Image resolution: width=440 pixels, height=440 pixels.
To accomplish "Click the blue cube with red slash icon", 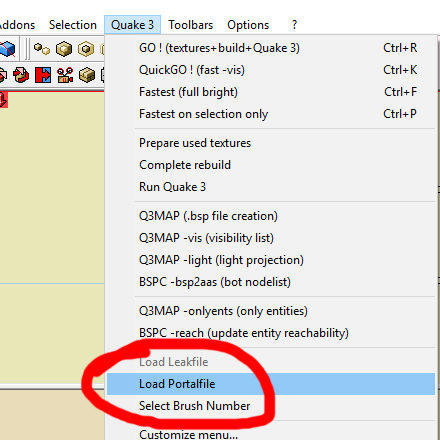I will tap(7, 49).
